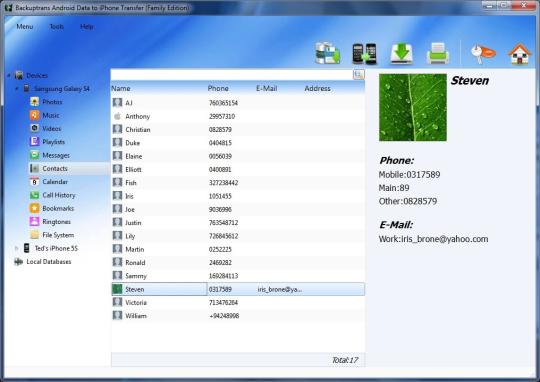Viewport: 540px width, 382px height.
Task: Open the Help menu
Action: click(x=86, y=27)
